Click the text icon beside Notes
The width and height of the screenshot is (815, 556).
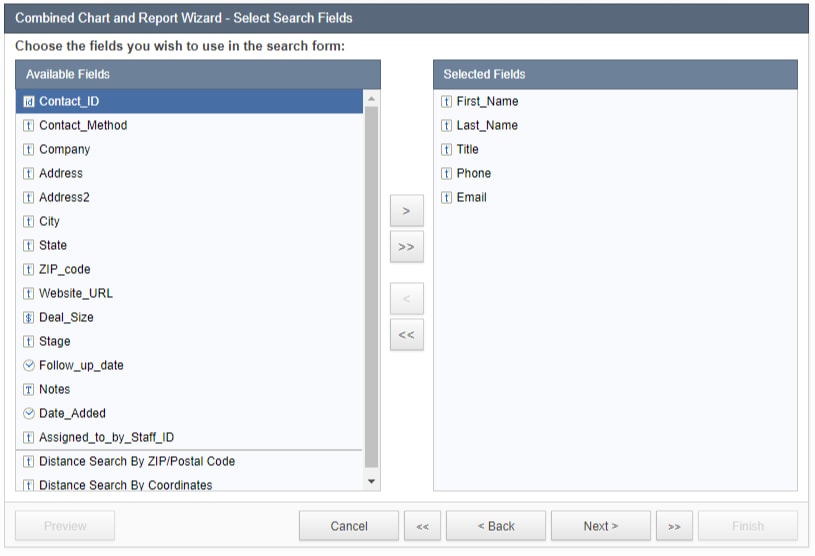point(29,390)
